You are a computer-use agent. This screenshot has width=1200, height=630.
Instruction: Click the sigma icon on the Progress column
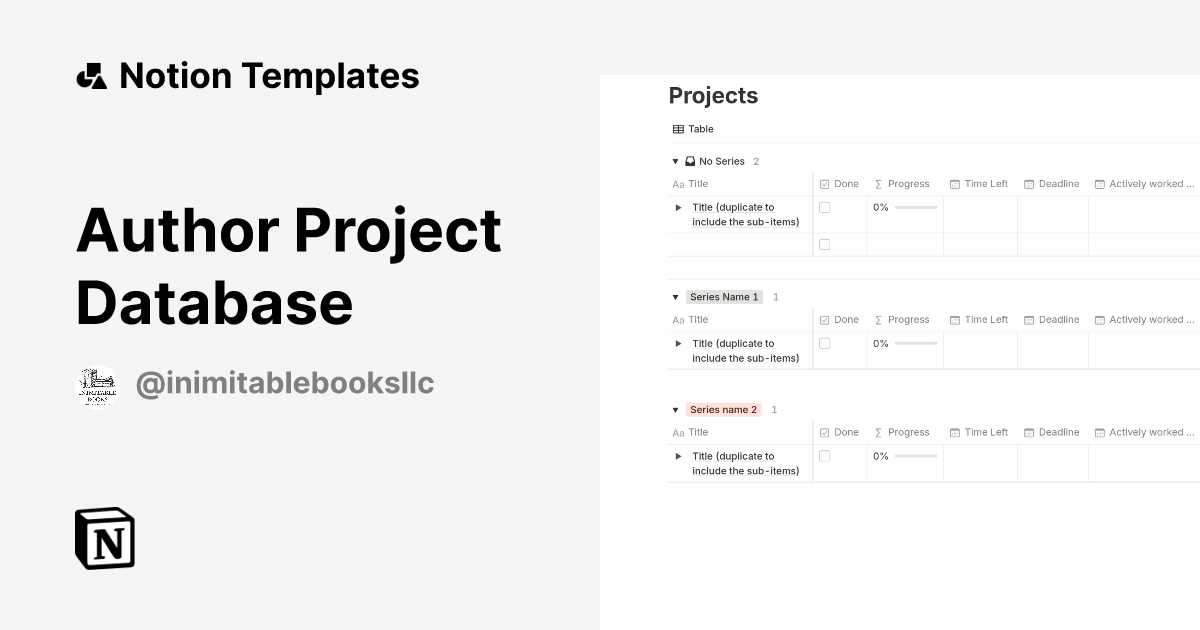coord(878,183)
